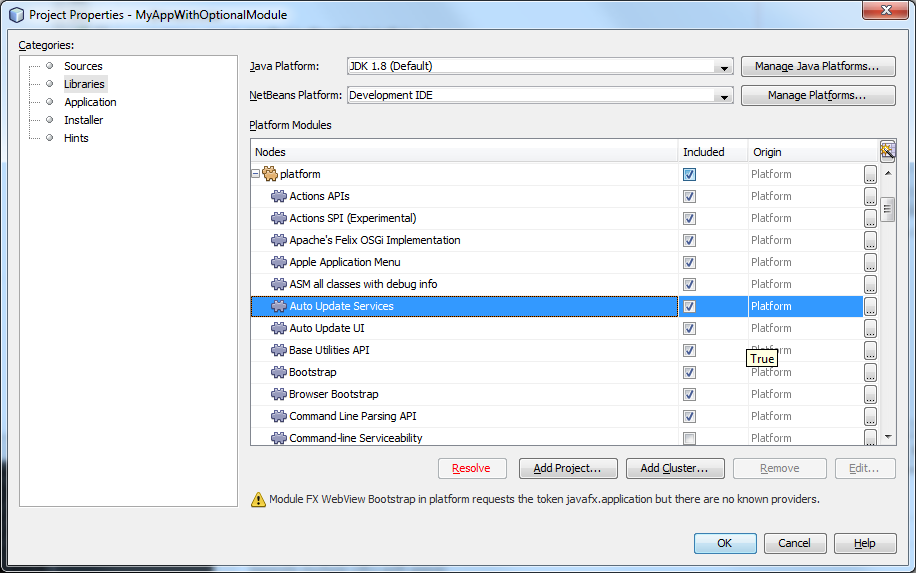The width and height of the screenshot is (916, 573).
Task: Open ellipsis button in Actions APIs row
Action: 870,196
